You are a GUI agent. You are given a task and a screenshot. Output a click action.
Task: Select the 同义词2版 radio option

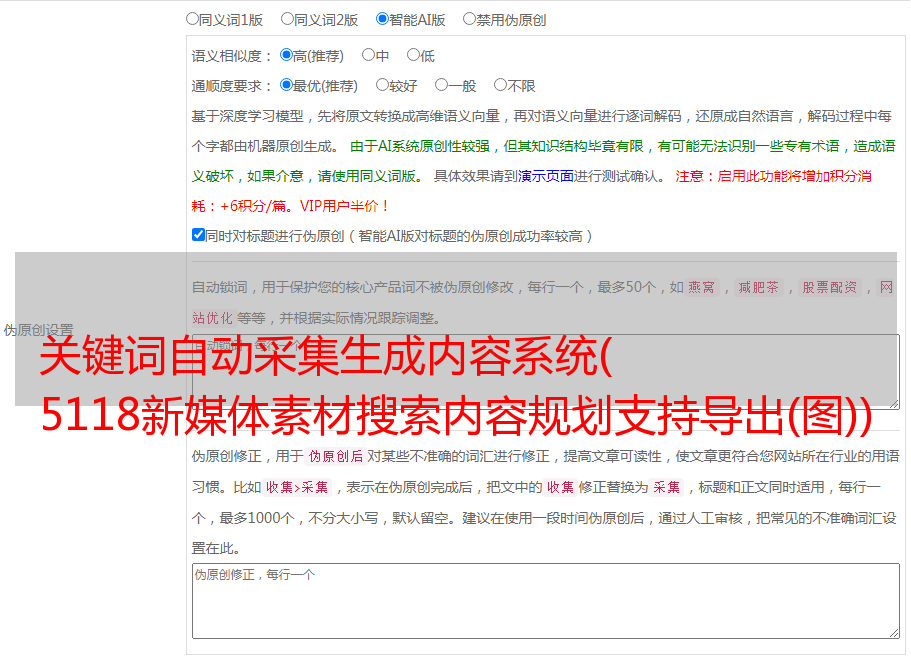point(287,19)
